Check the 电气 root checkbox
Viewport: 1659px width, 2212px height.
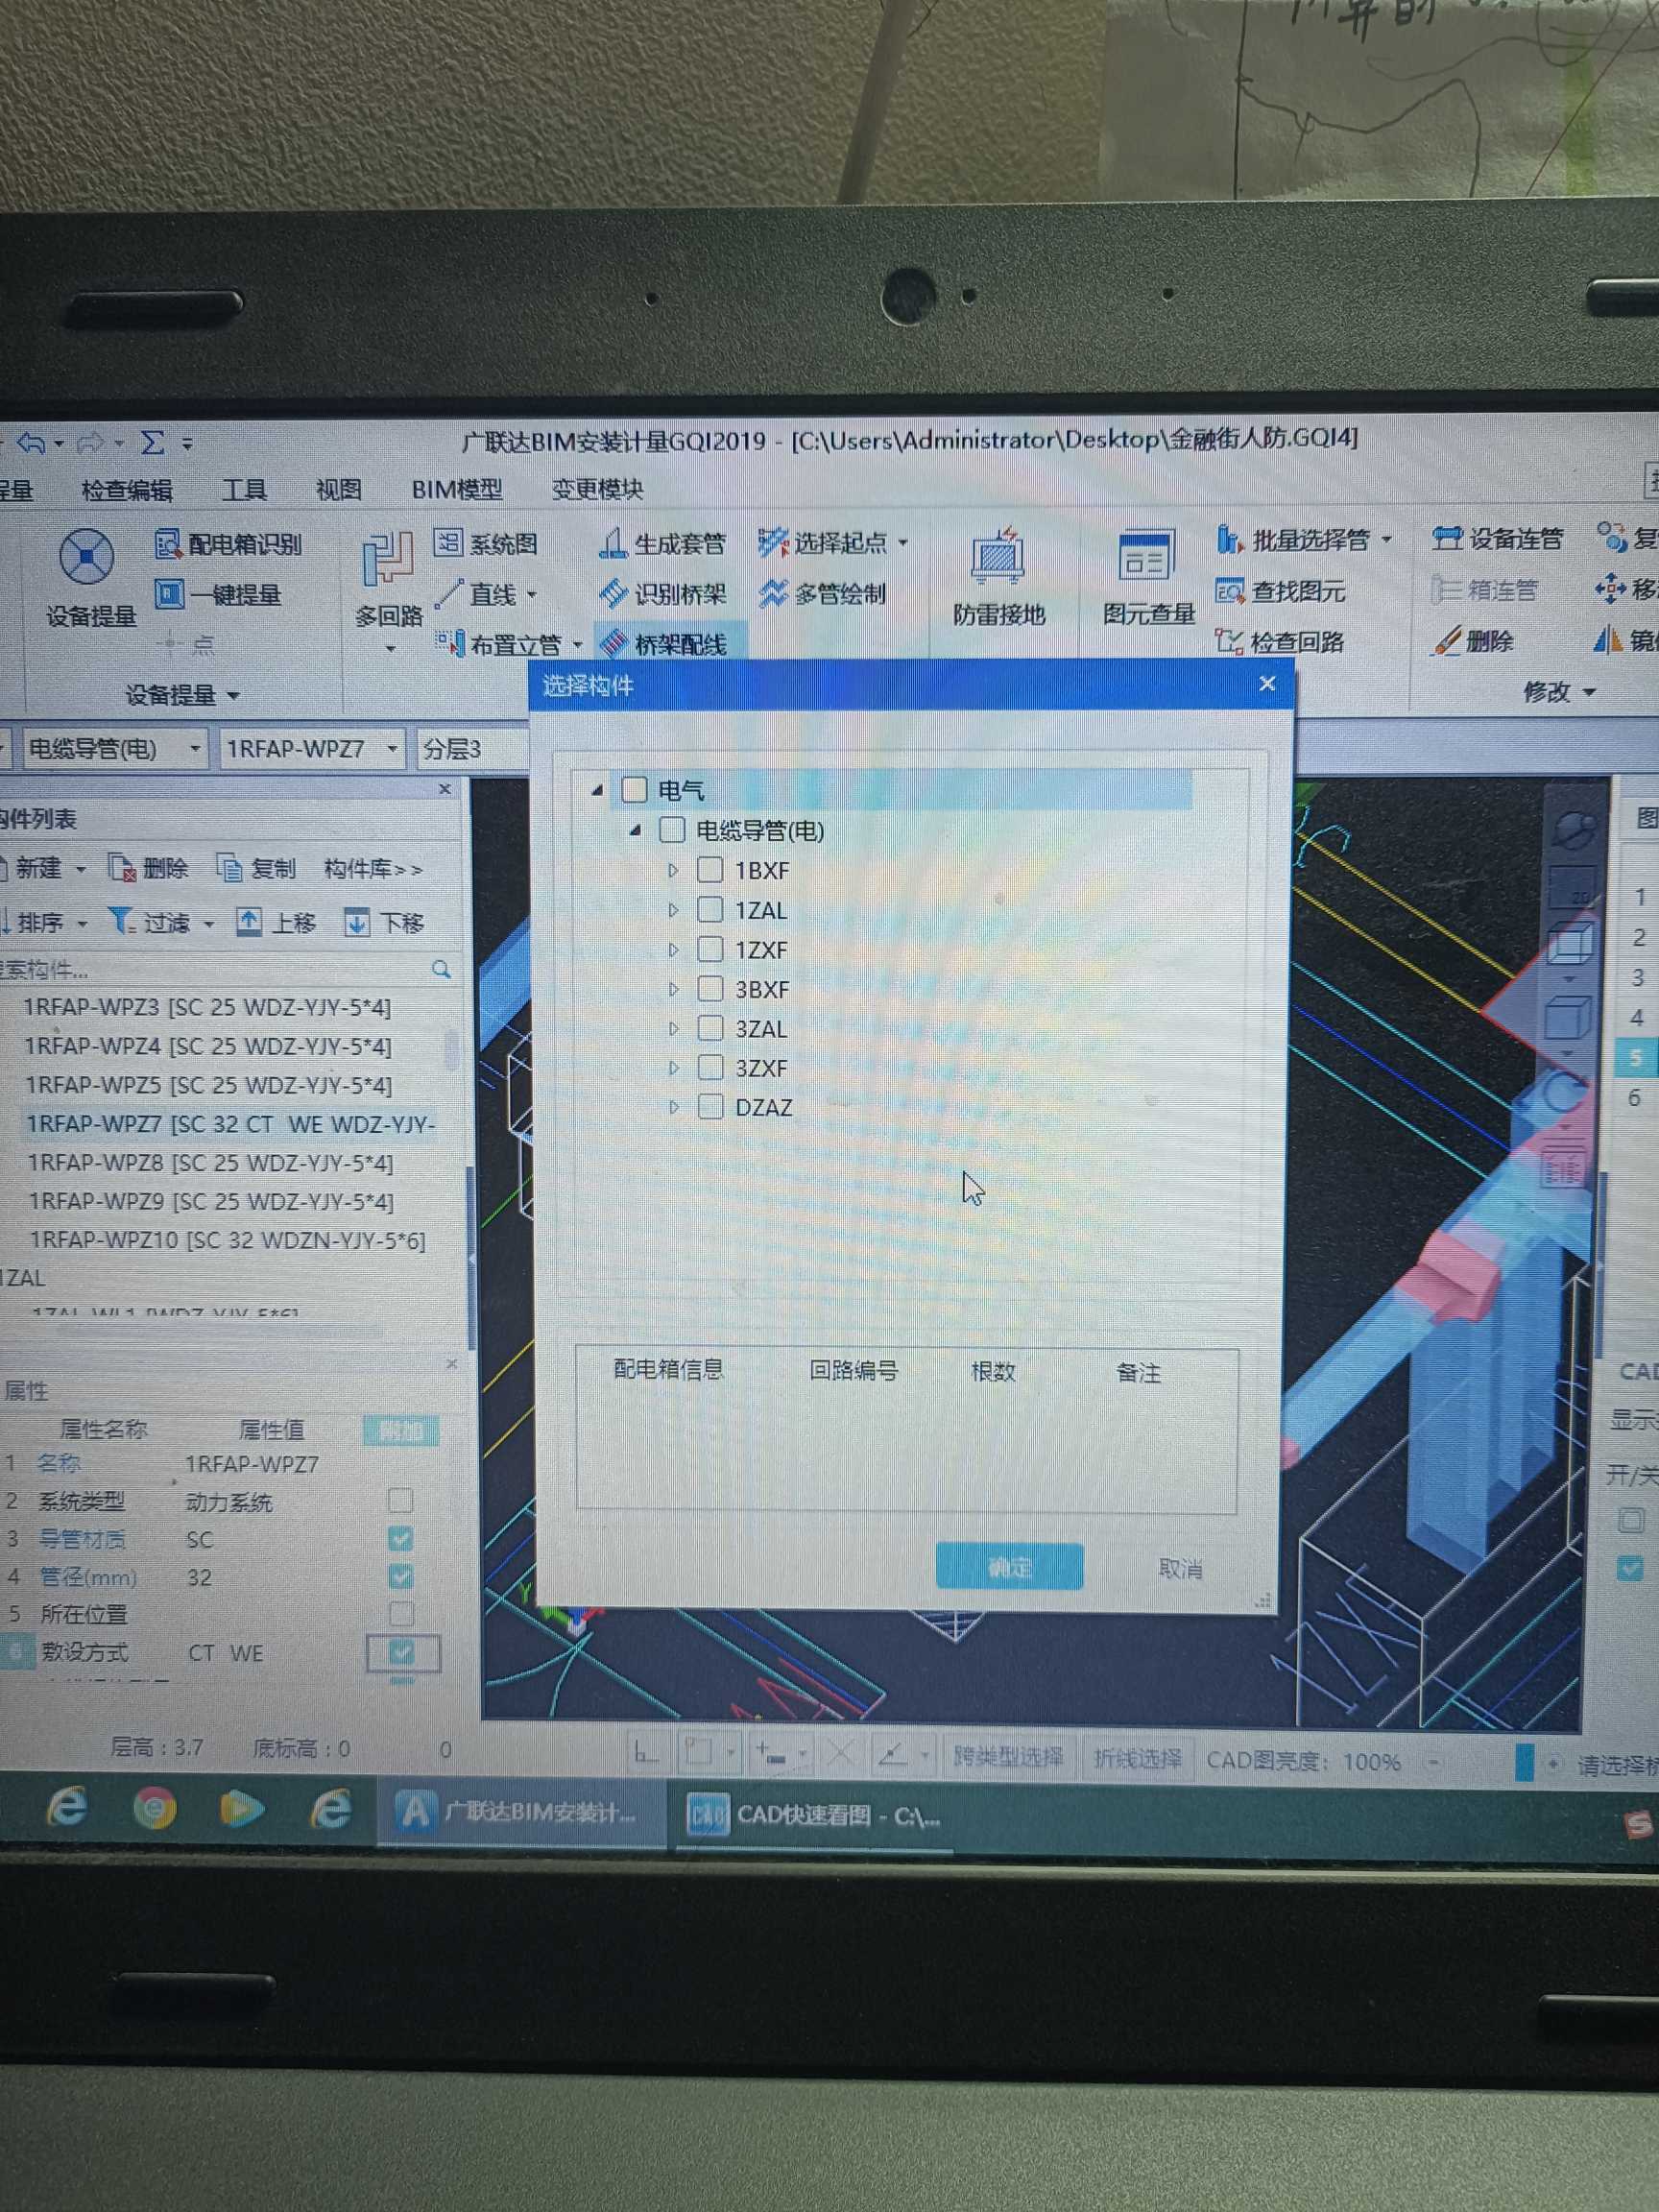coord(635,790)
